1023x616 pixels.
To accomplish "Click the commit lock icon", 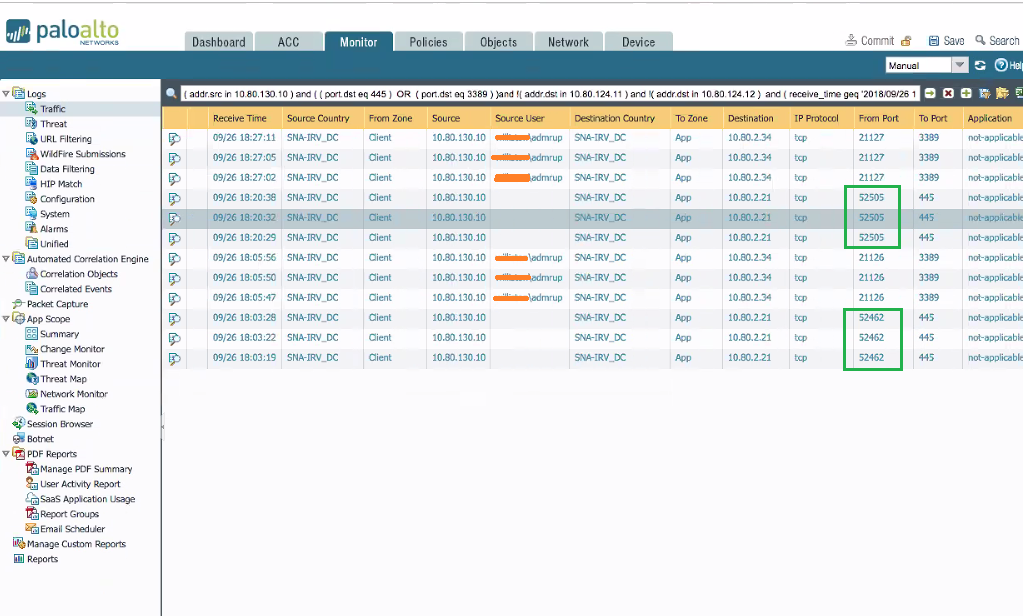I will [906, 41].
